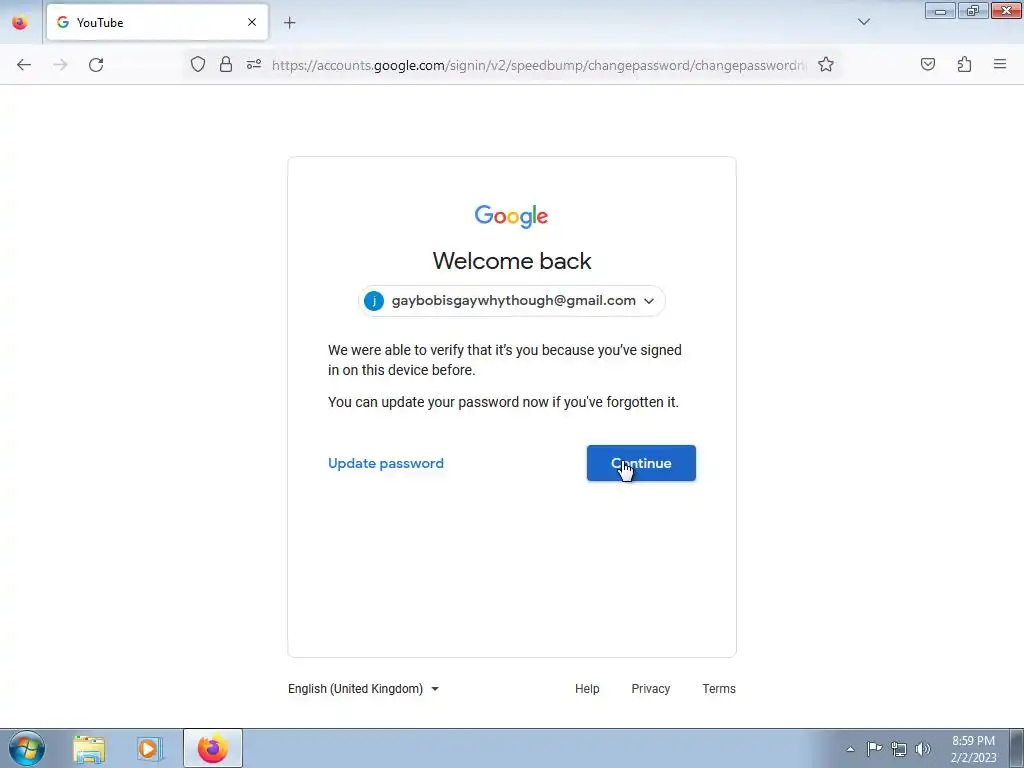Open the taskbar clock showing 8:59 PM
The height and width of the screenshot is (768, 1024).
pyautogui.click(x=974, y=749)
